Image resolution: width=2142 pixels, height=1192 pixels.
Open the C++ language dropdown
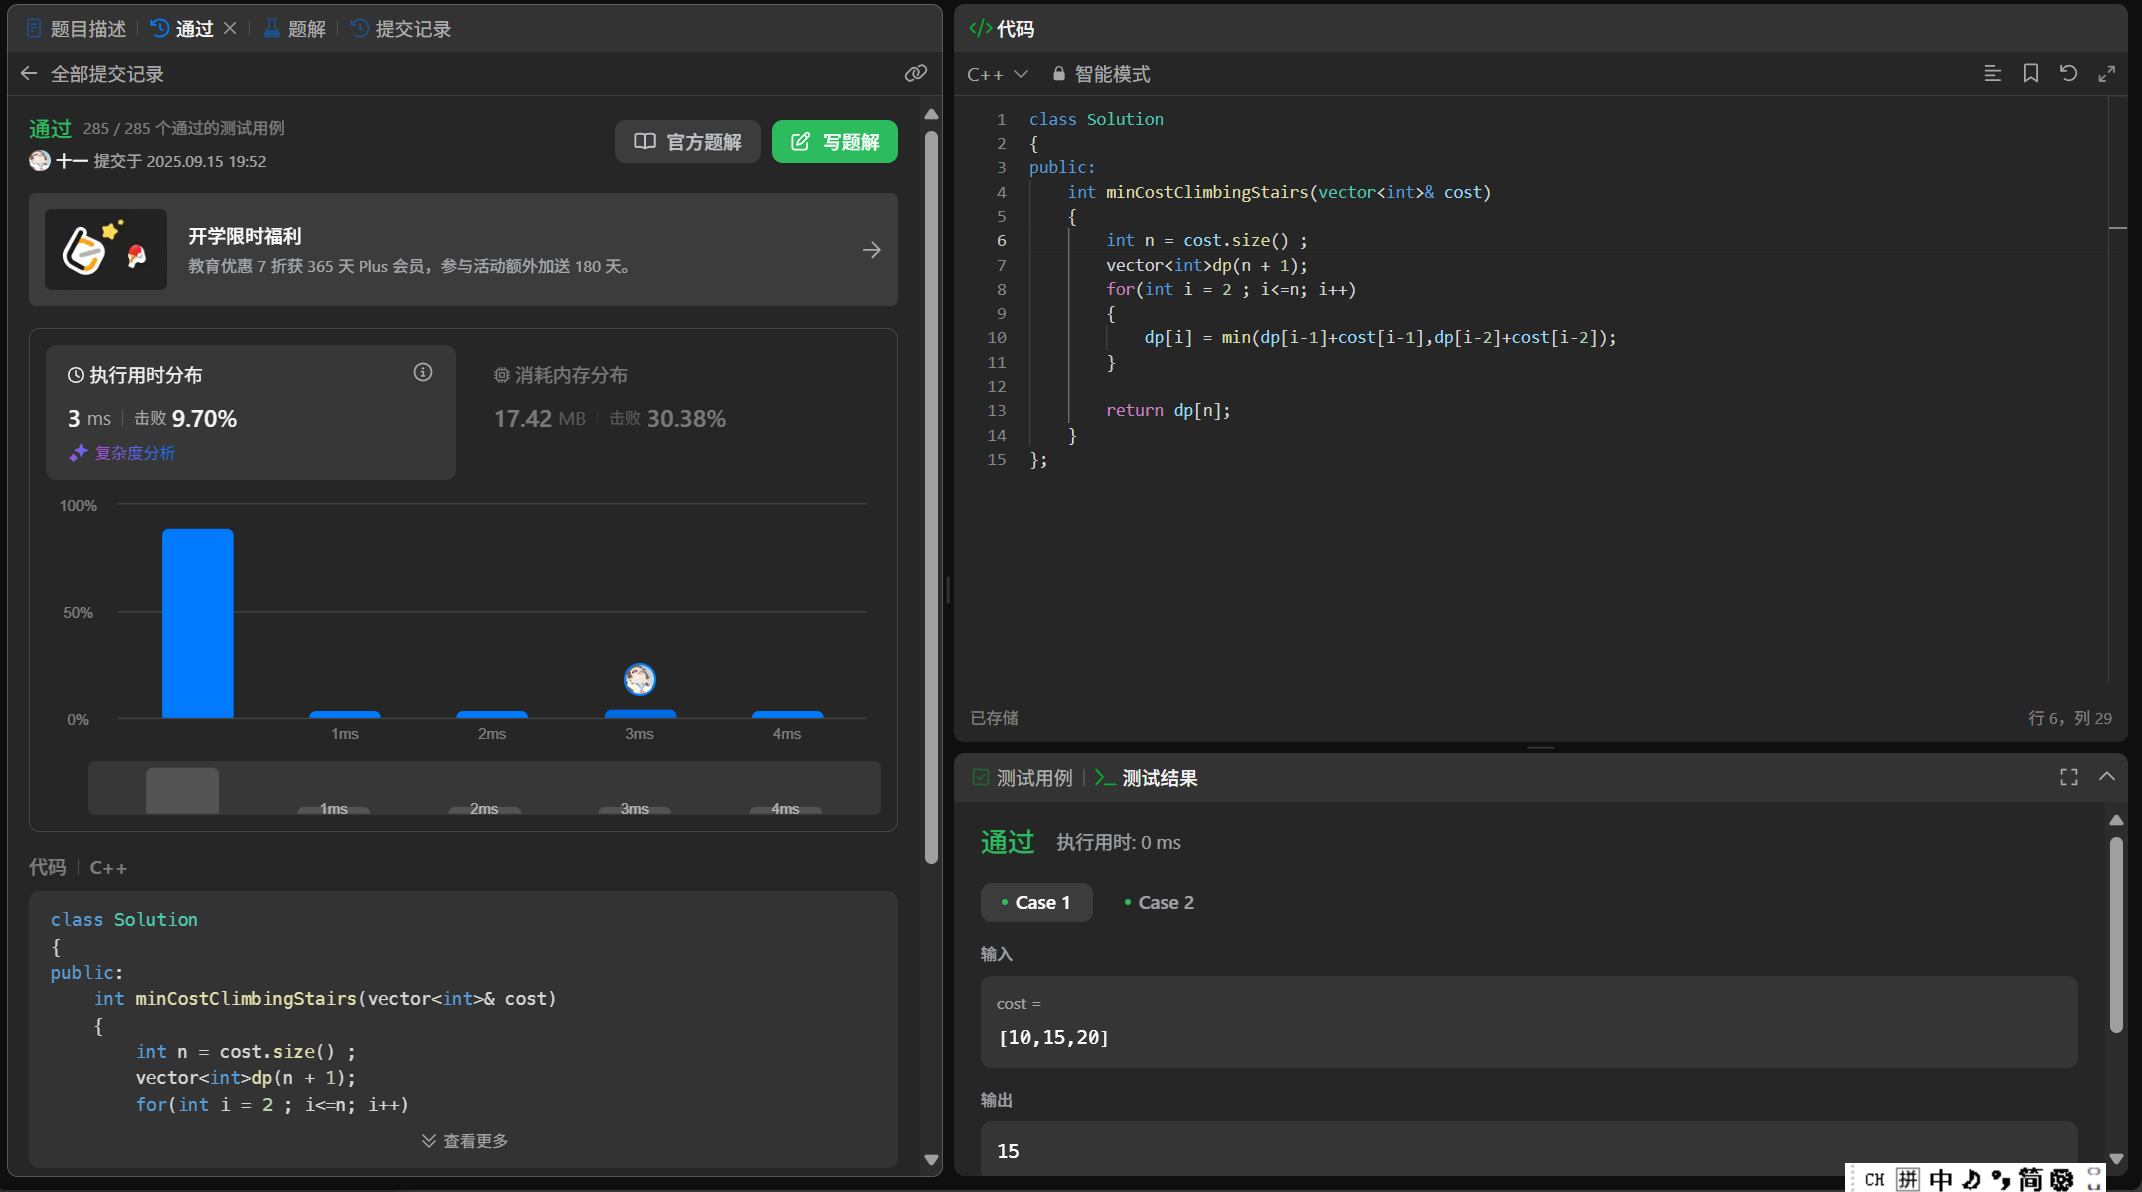tap(996, 74)
